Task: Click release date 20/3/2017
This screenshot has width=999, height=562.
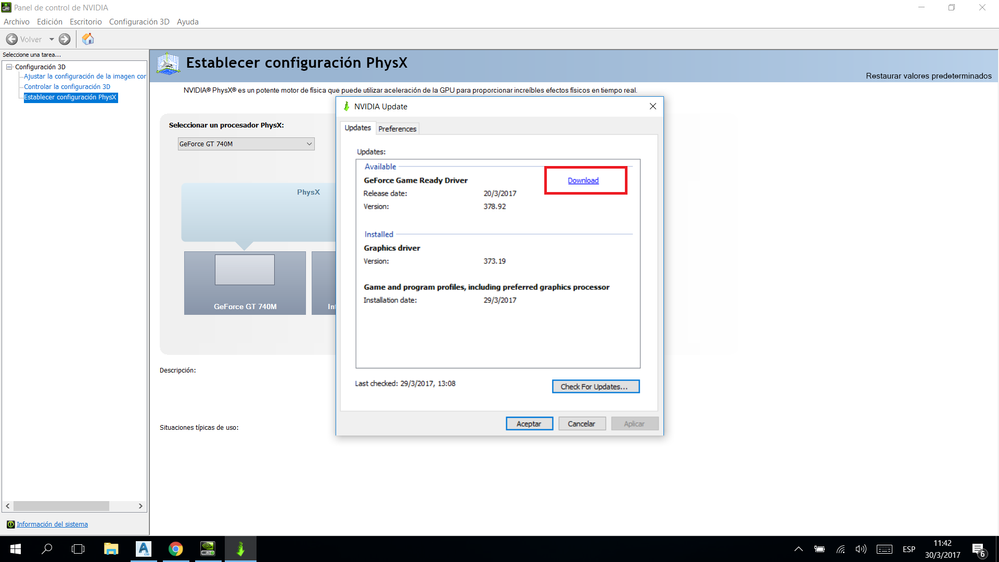Action: [x=500, y=194]
